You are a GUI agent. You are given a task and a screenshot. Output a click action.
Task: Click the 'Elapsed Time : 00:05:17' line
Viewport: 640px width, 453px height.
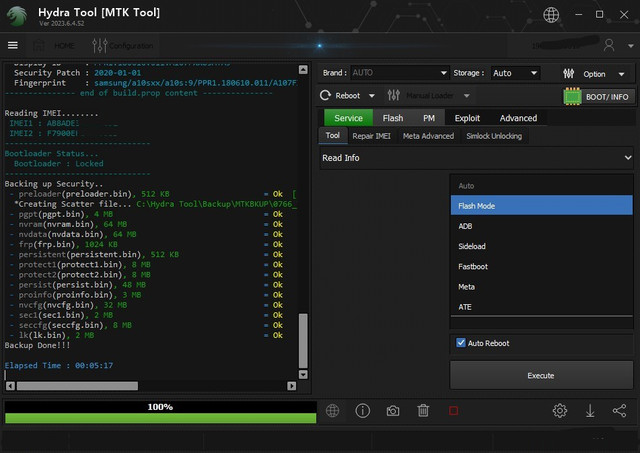(x=59, y=366)
